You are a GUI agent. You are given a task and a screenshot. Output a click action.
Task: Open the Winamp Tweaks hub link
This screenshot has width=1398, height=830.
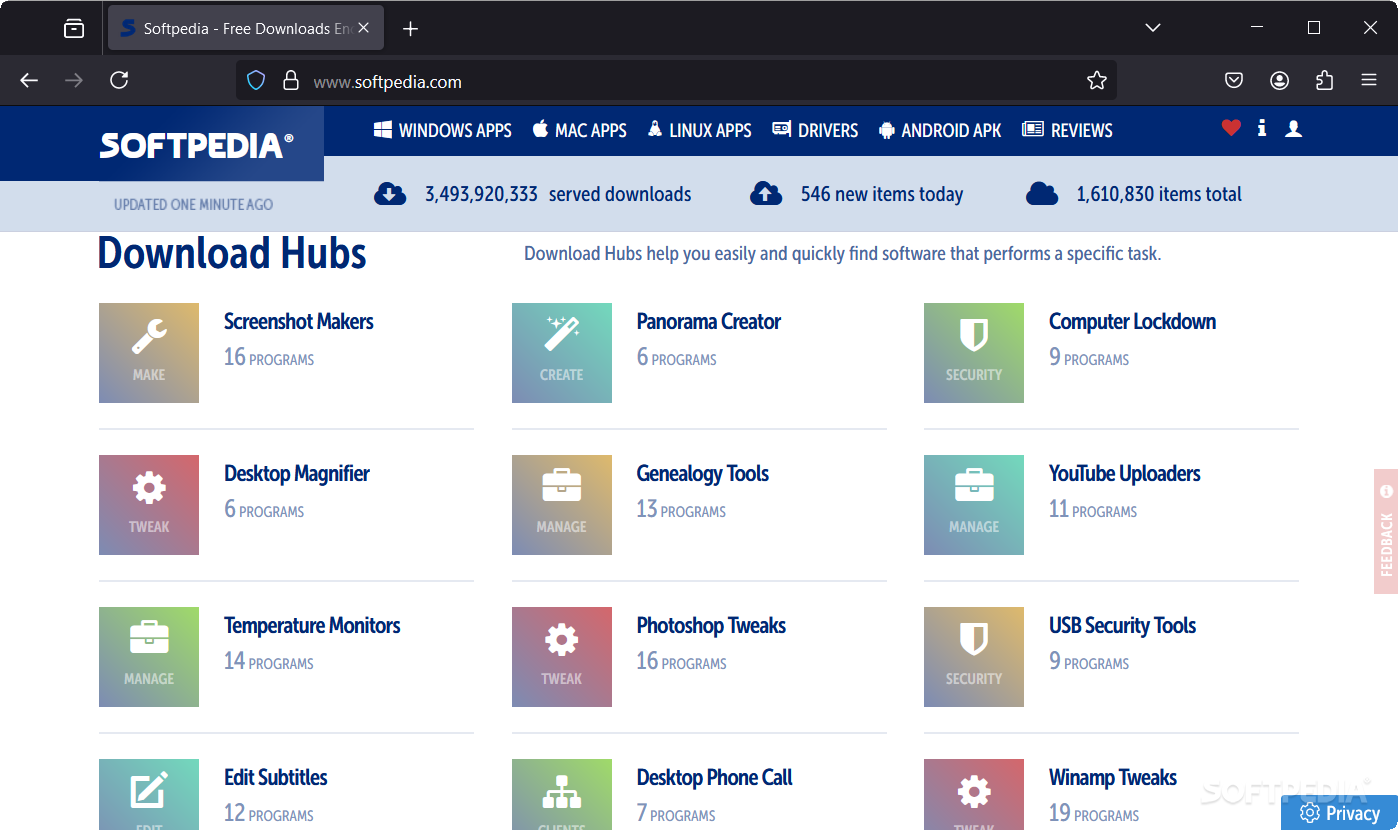[x=1113, y=778]
